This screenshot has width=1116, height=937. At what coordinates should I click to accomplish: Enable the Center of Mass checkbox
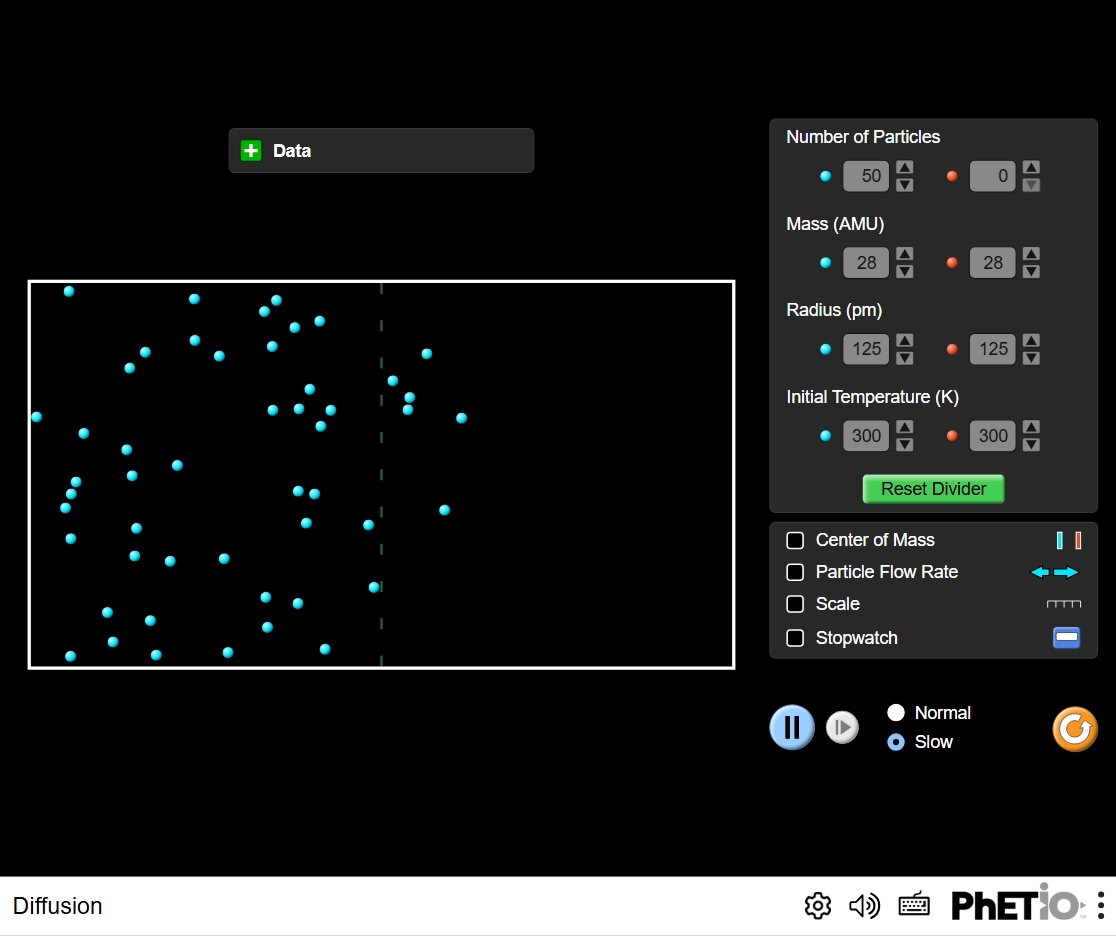(795, 540)
